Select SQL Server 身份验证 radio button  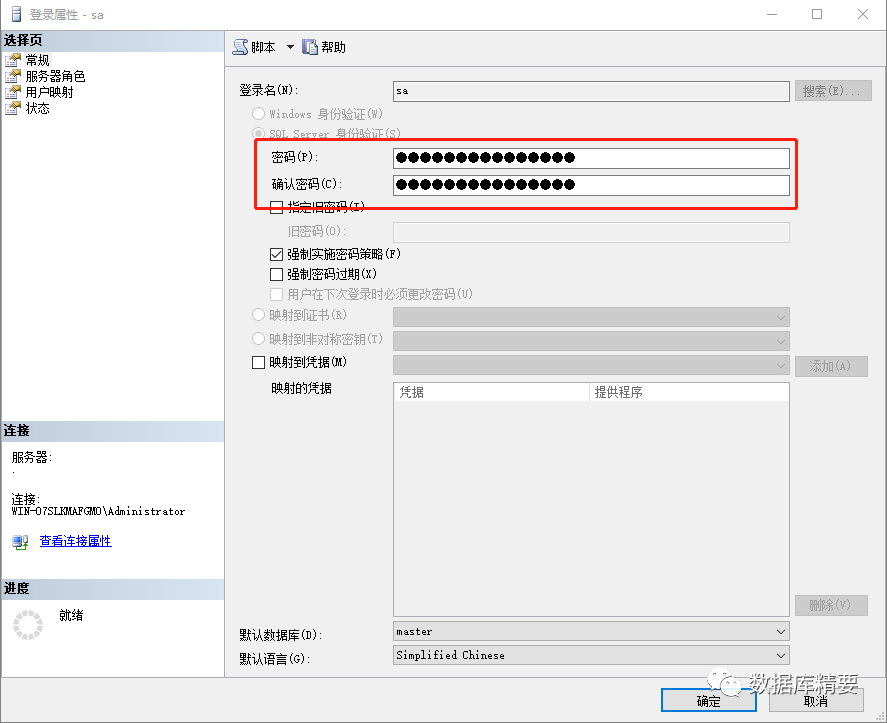point(259,134)
